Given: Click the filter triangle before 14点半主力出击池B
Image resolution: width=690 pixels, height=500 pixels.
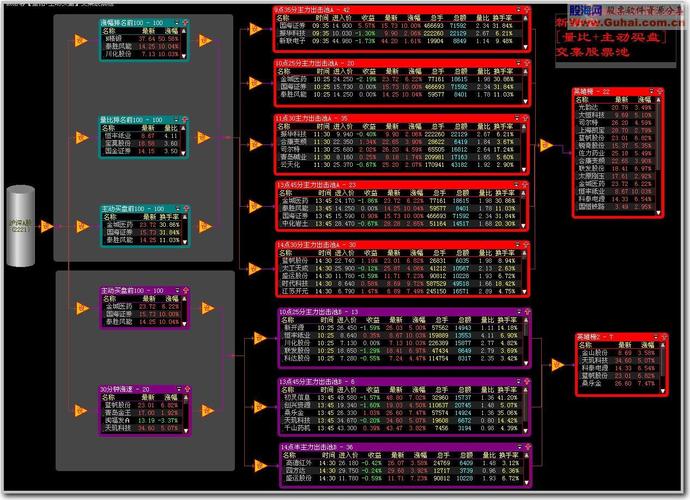Looking at the screenshot, I should [x=261, y=465].
